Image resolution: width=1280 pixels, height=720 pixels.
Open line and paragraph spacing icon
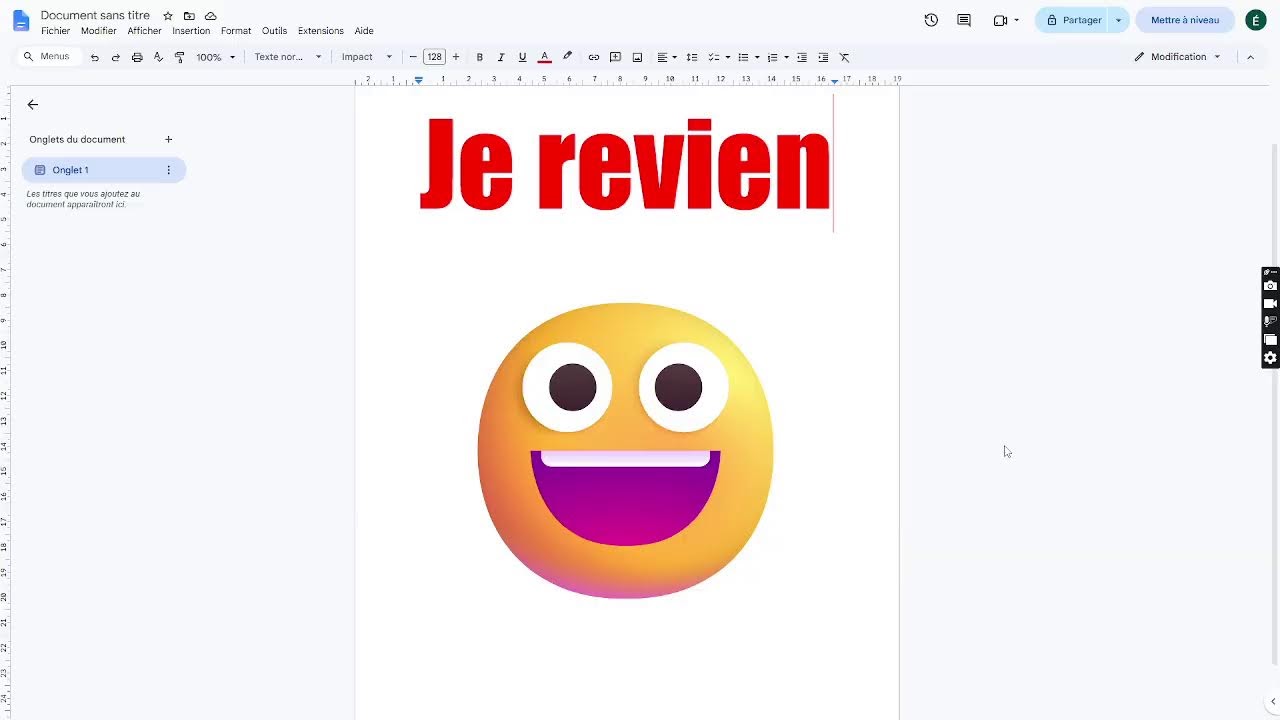click(691, 57)
